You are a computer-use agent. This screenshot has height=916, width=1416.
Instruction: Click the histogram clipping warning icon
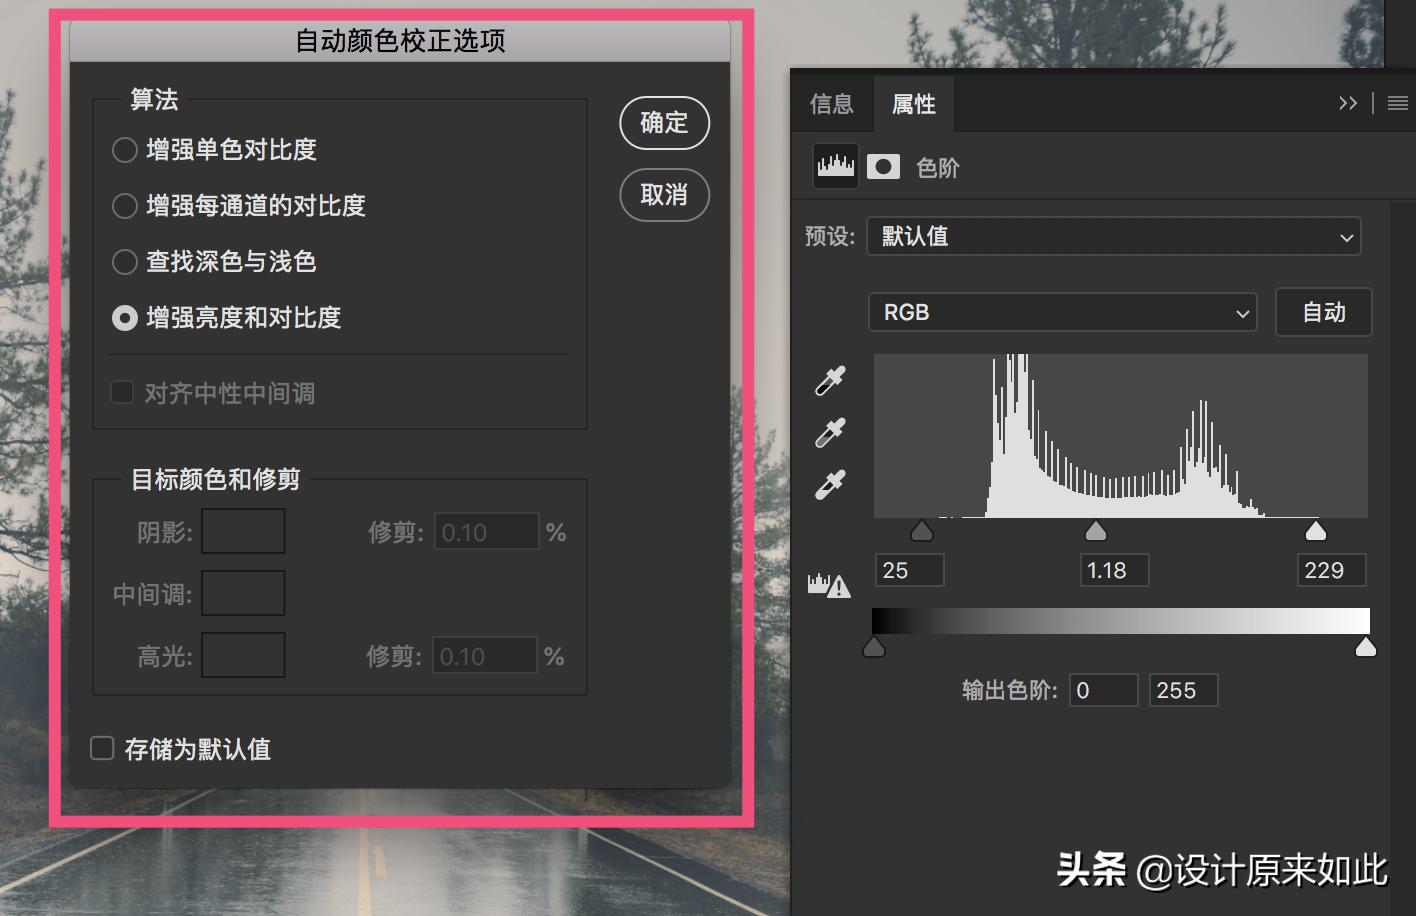[x=829, y=583]
